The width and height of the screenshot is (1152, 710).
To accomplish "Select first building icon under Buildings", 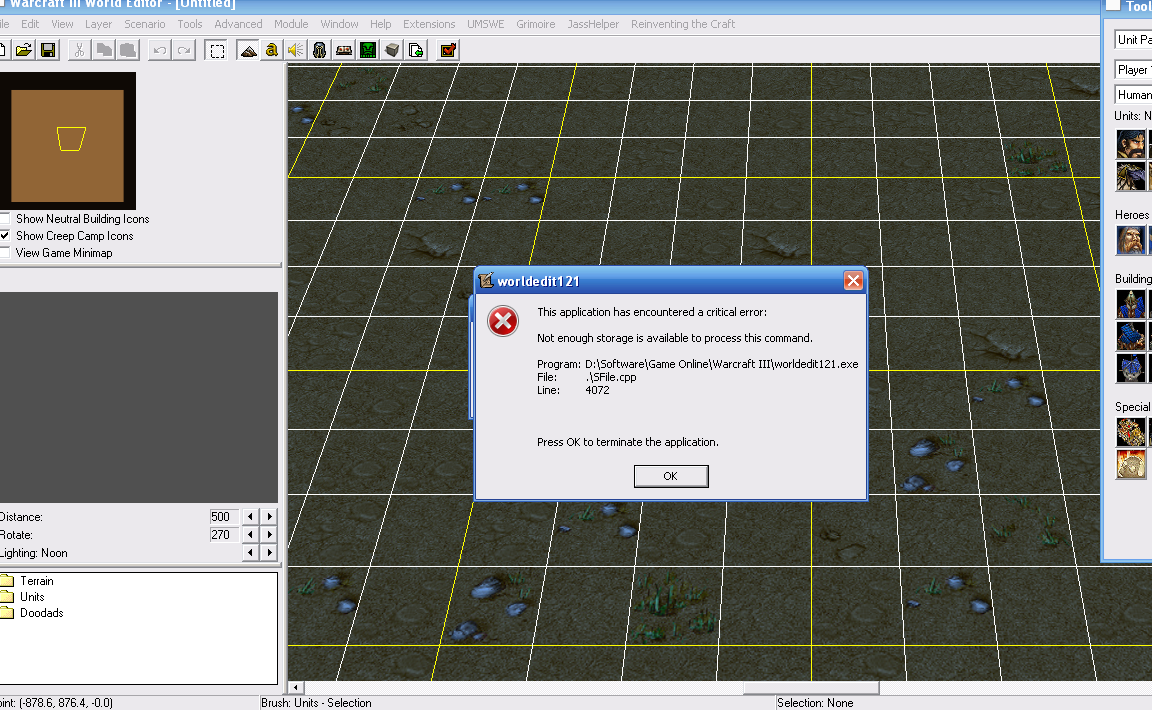I will pyautogui.click(x=1131, y=304).
